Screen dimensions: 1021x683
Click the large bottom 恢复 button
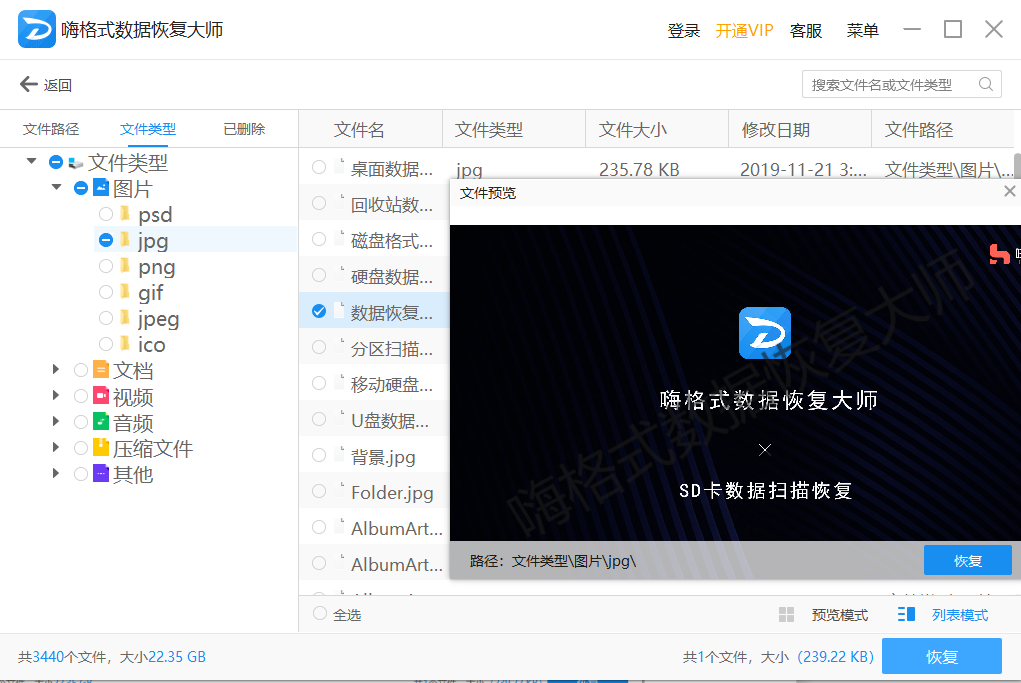click(x=942, y=656)
